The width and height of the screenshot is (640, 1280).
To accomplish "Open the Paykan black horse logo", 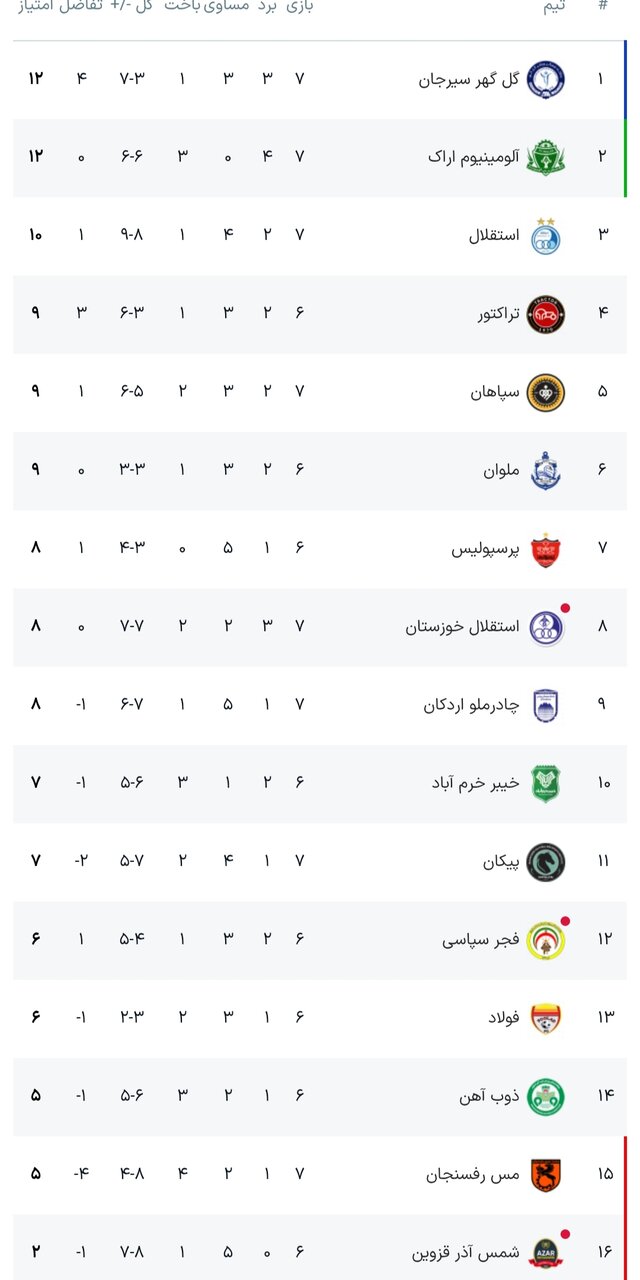I will click(x=545, y=861).
